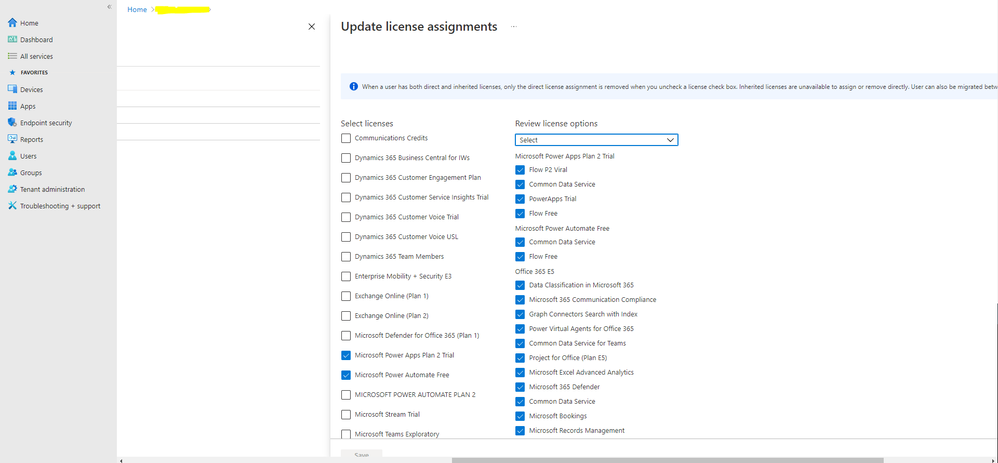
Task: Uncheck Microsoft Bookings option
Action: (520, 416)
